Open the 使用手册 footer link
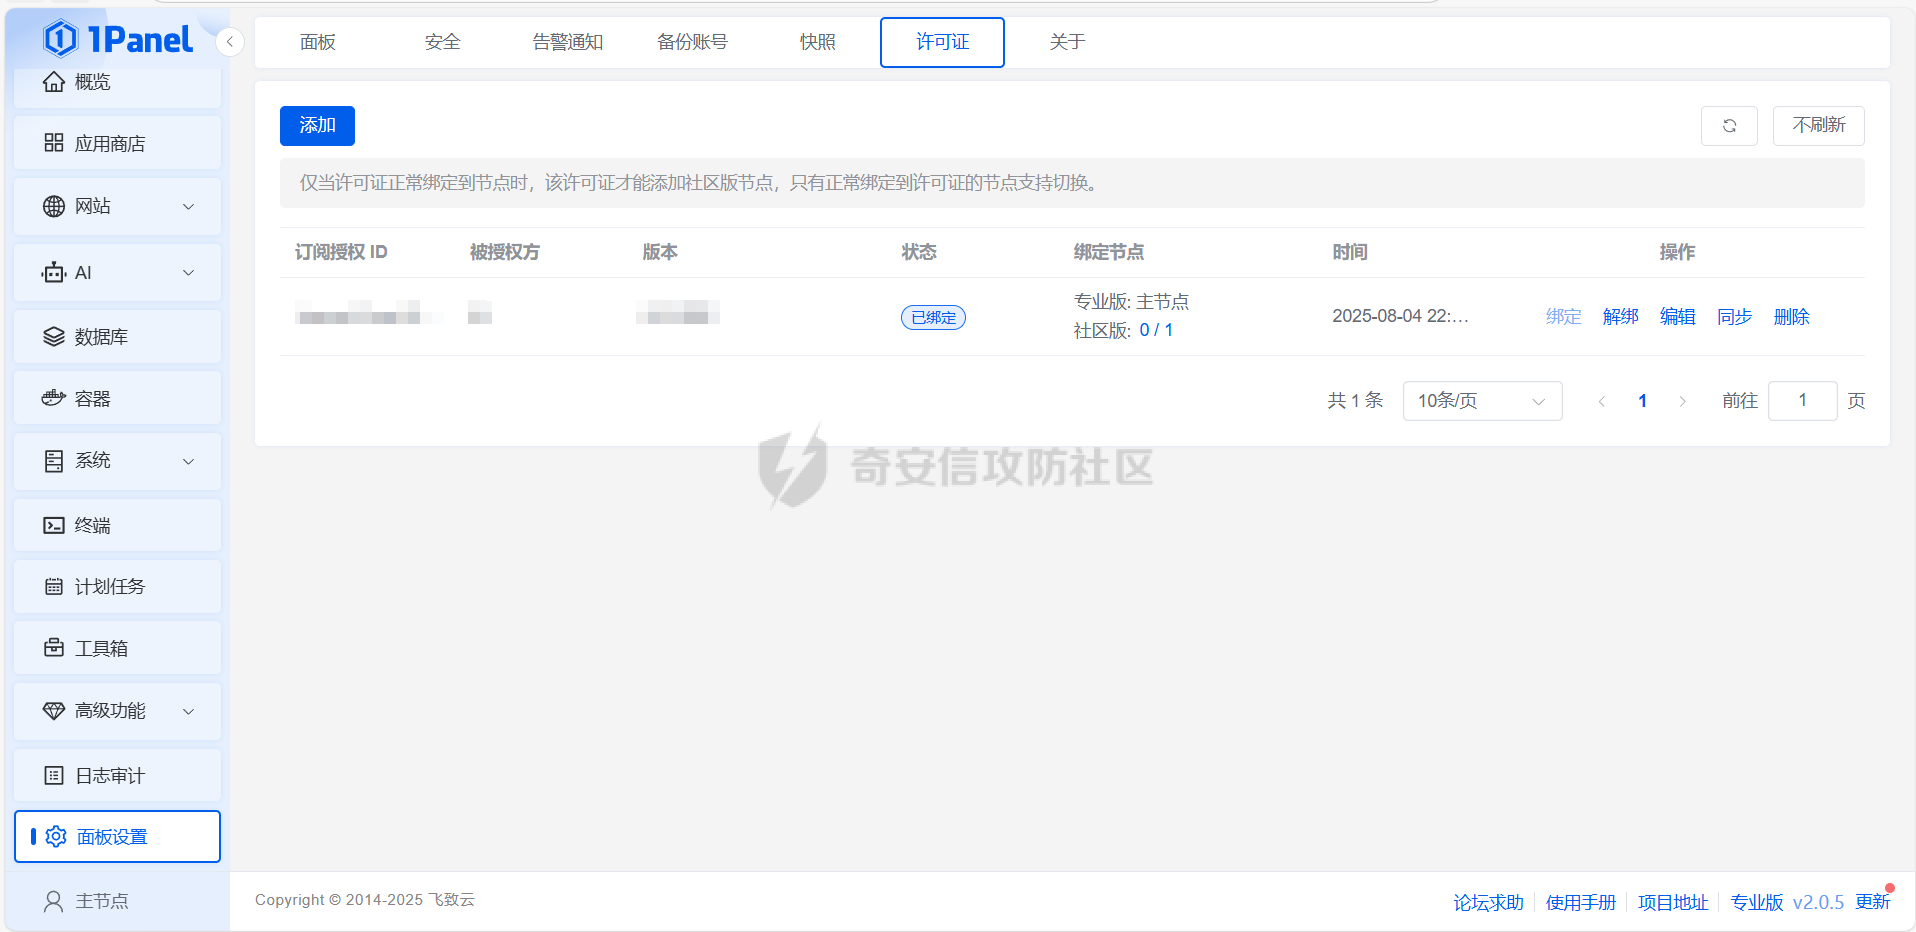Screen dimensions: 1916x932 coord(1580,903)
